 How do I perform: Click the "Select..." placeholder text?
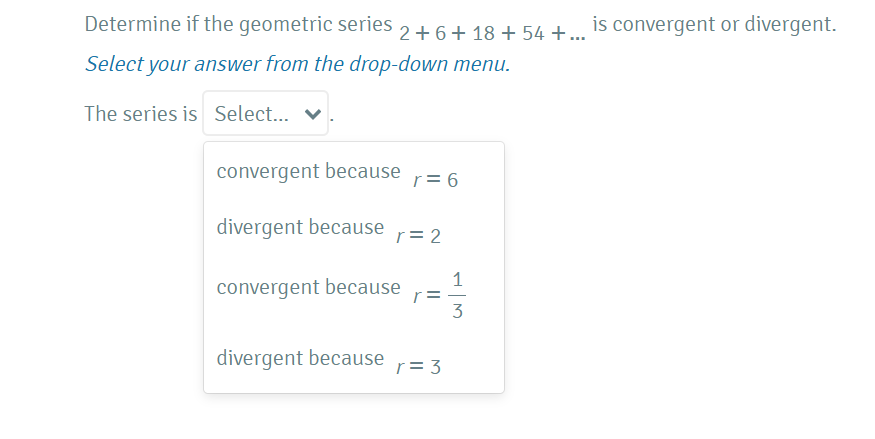click(x=251, y=114)
